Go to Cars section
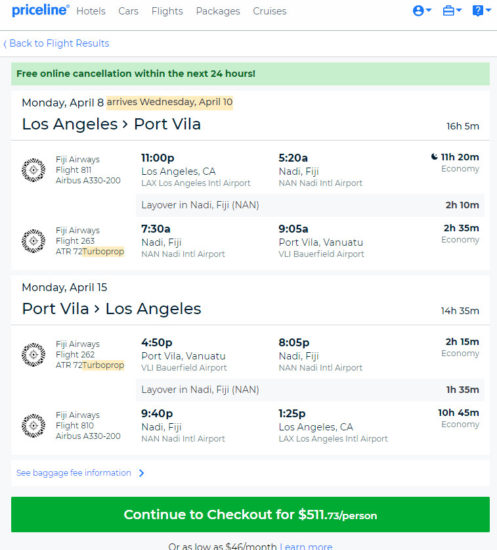497x550 pixels. click(128, 11)
